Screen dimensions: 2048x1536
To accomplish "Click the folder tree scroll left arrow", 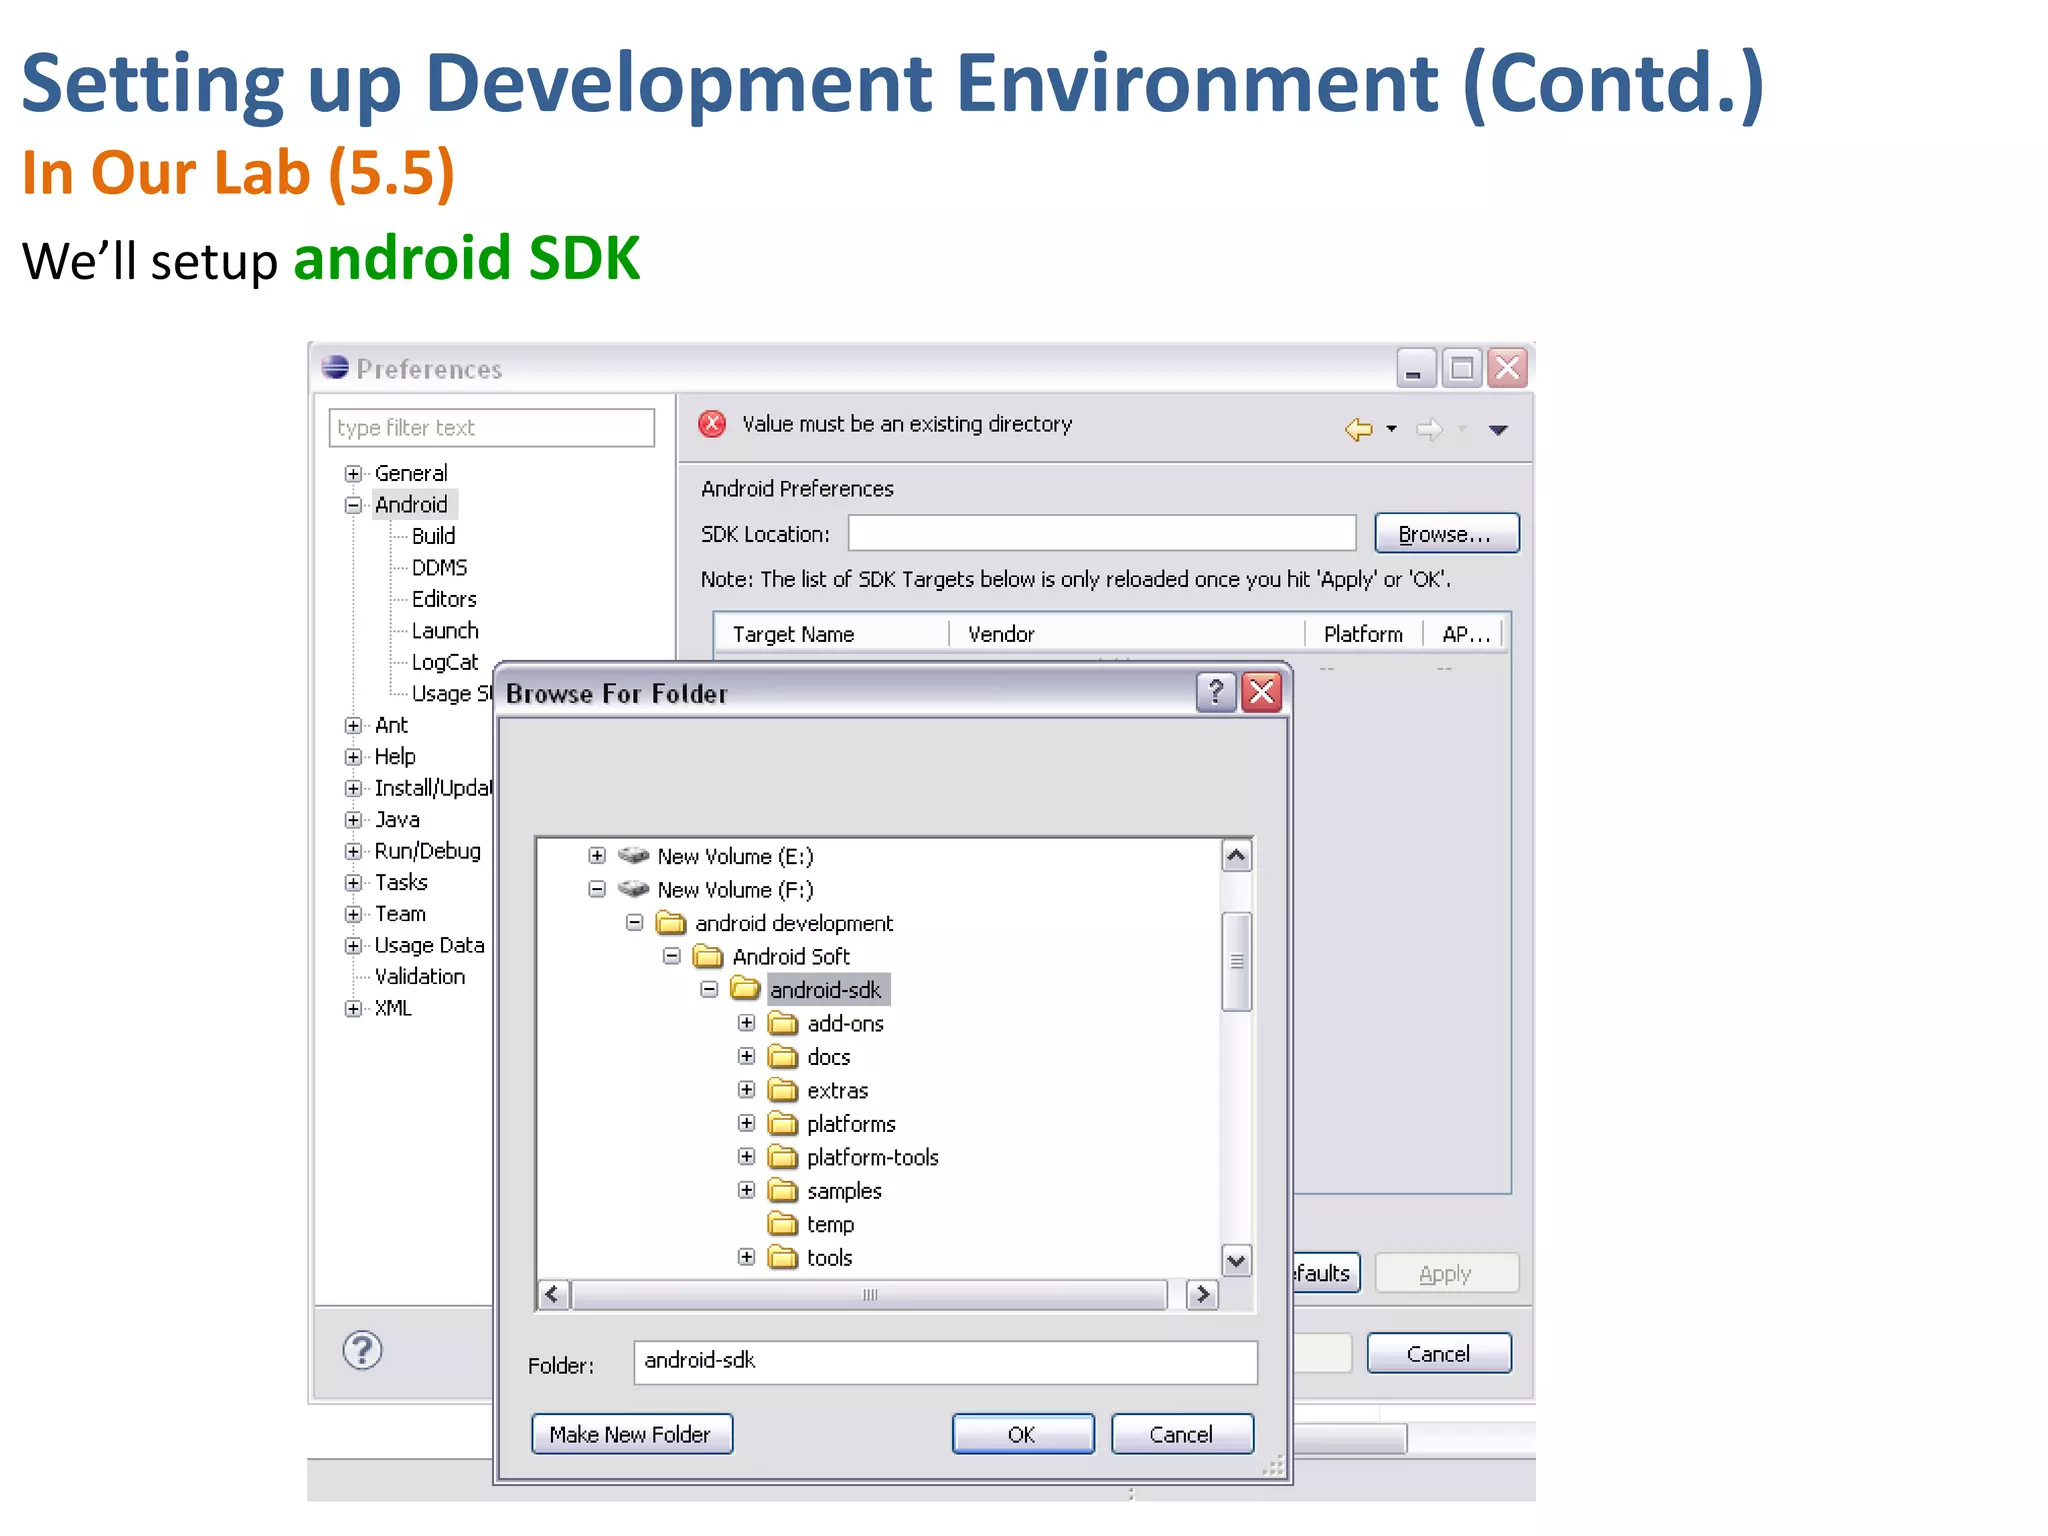I will (553, 1294).
